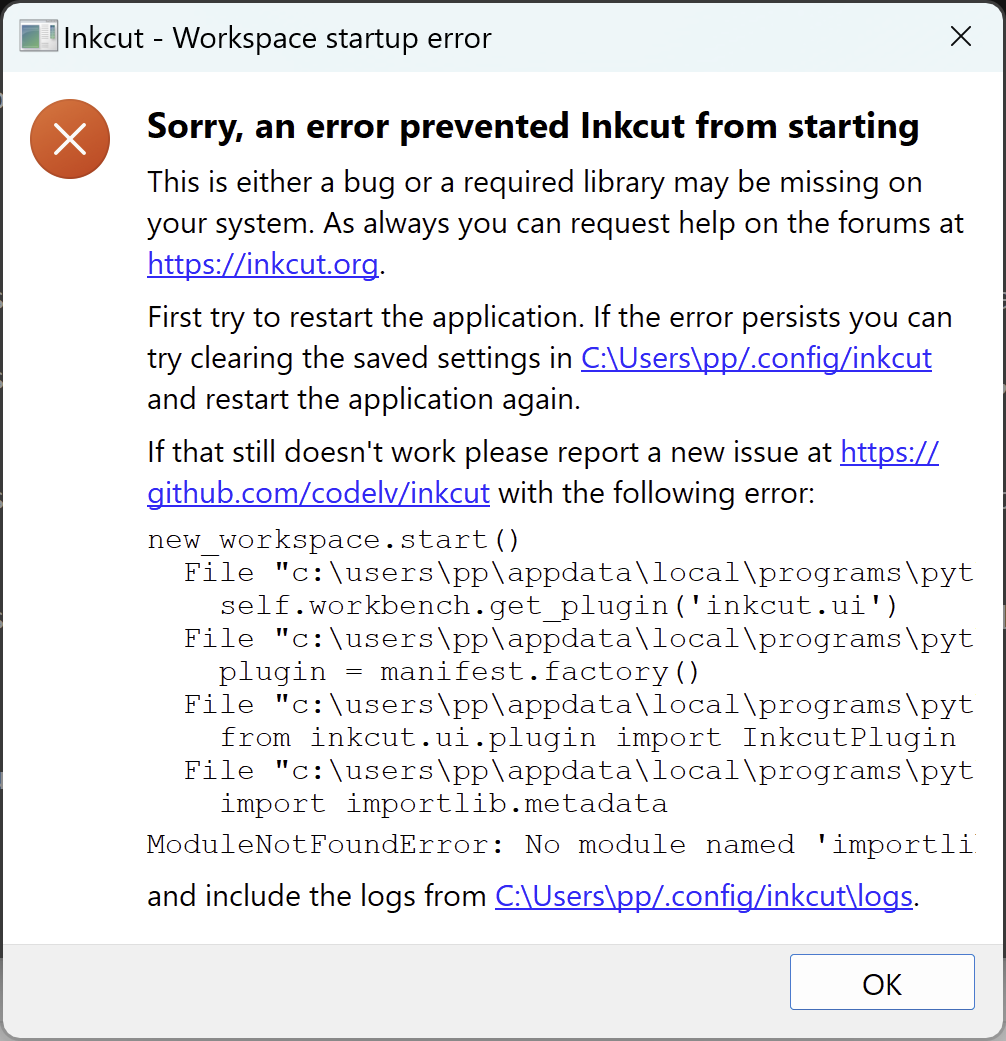Close the Workspace startup error dialog

pos(960,37)
